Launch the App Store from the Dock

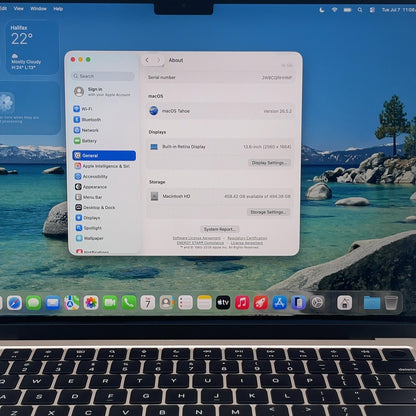pyautogui.click(x=280, y=303)
